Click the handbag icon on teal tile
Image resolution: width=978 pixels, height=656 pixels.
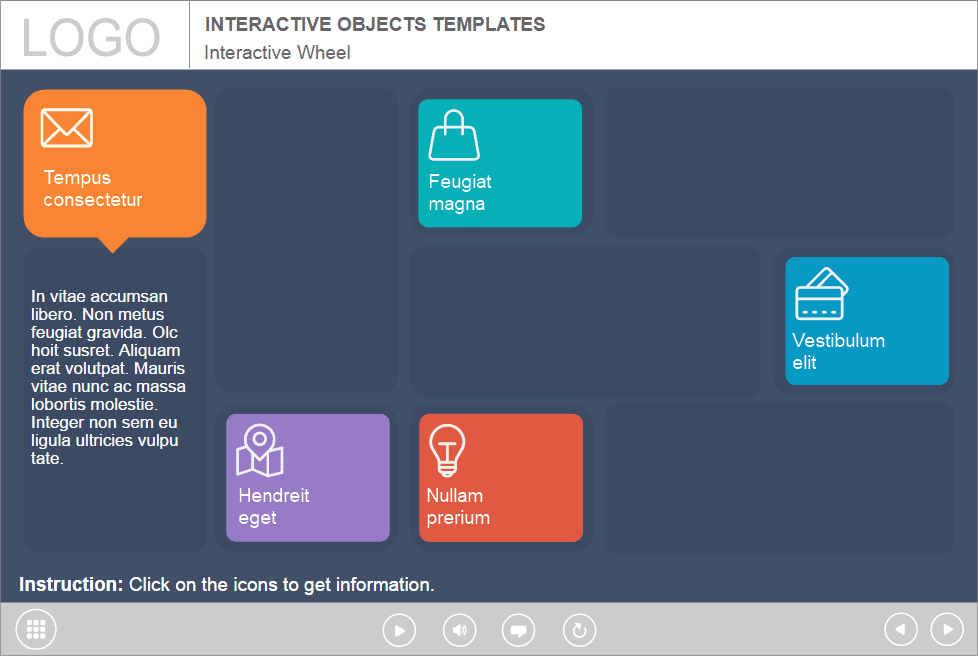click(454, 136)
